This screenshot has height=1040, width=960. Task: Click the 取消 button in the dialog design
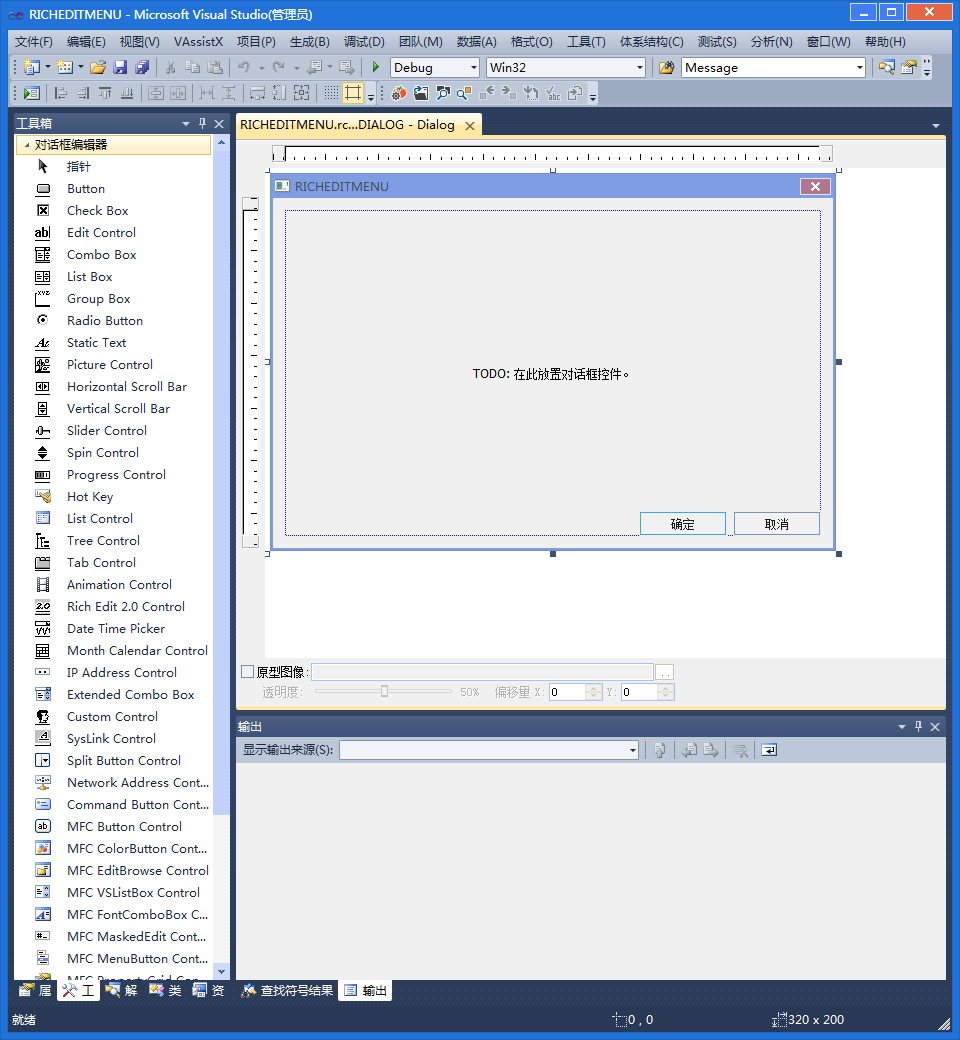[x=777, y=524]
